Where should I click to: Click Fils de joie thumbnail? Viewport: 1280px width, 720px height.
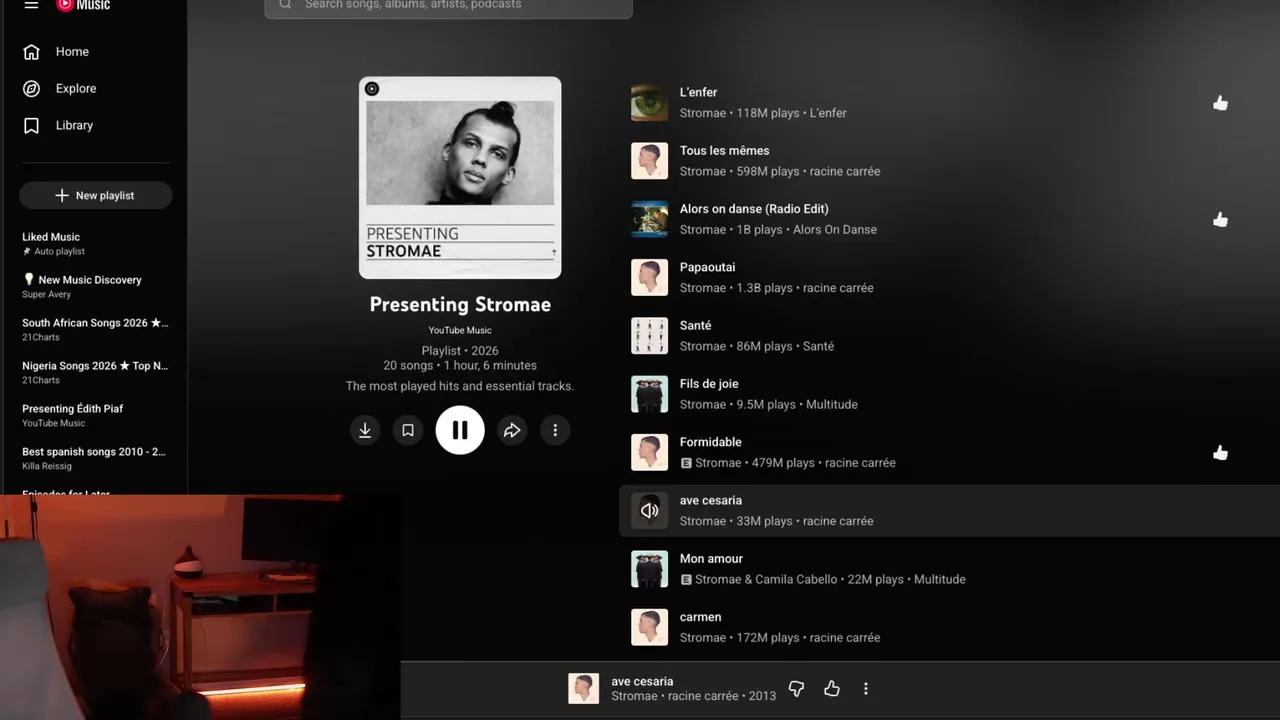(649, 394)
